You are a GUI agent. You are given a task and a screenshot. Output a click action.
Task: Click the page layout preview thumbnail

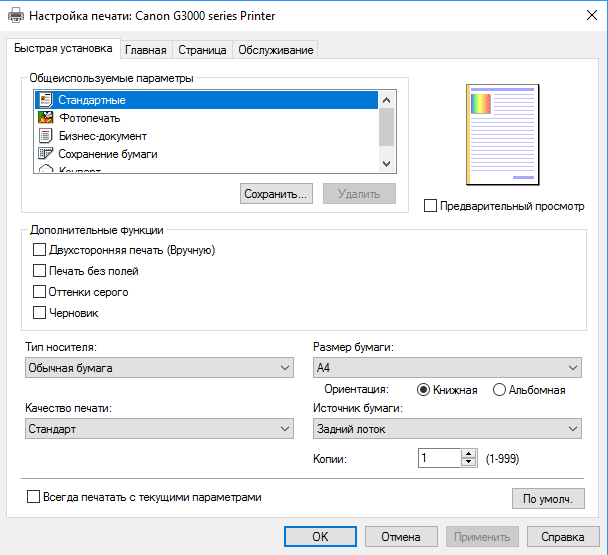[503, 135]
